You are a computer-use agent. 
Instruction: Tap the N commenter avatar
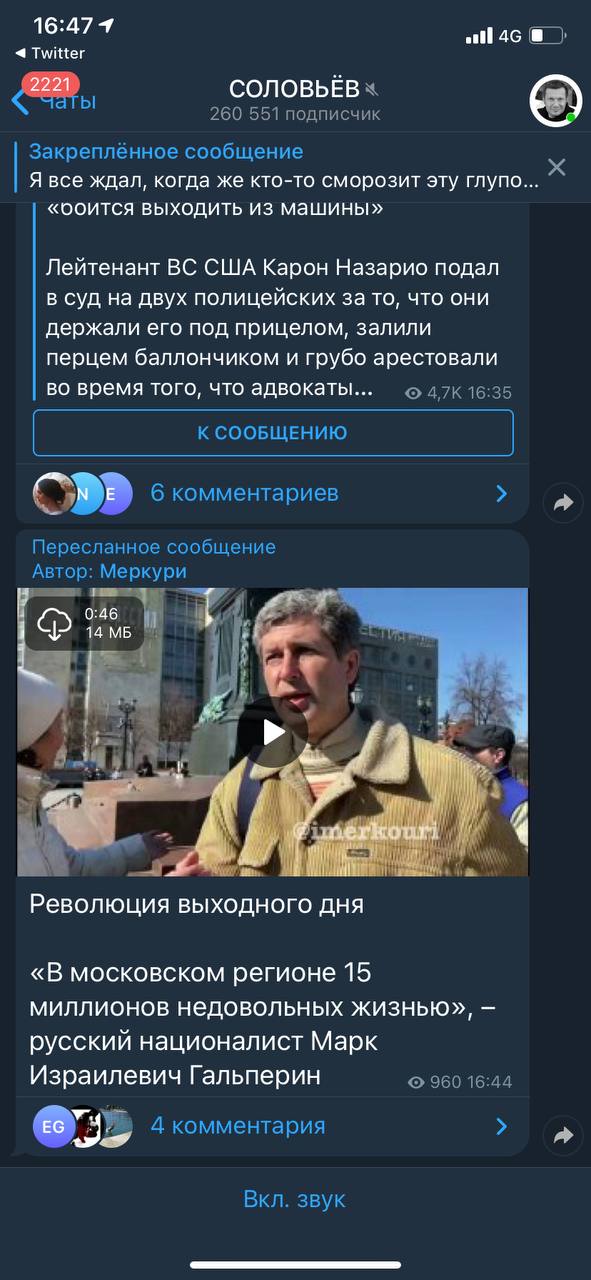(84, 493)
